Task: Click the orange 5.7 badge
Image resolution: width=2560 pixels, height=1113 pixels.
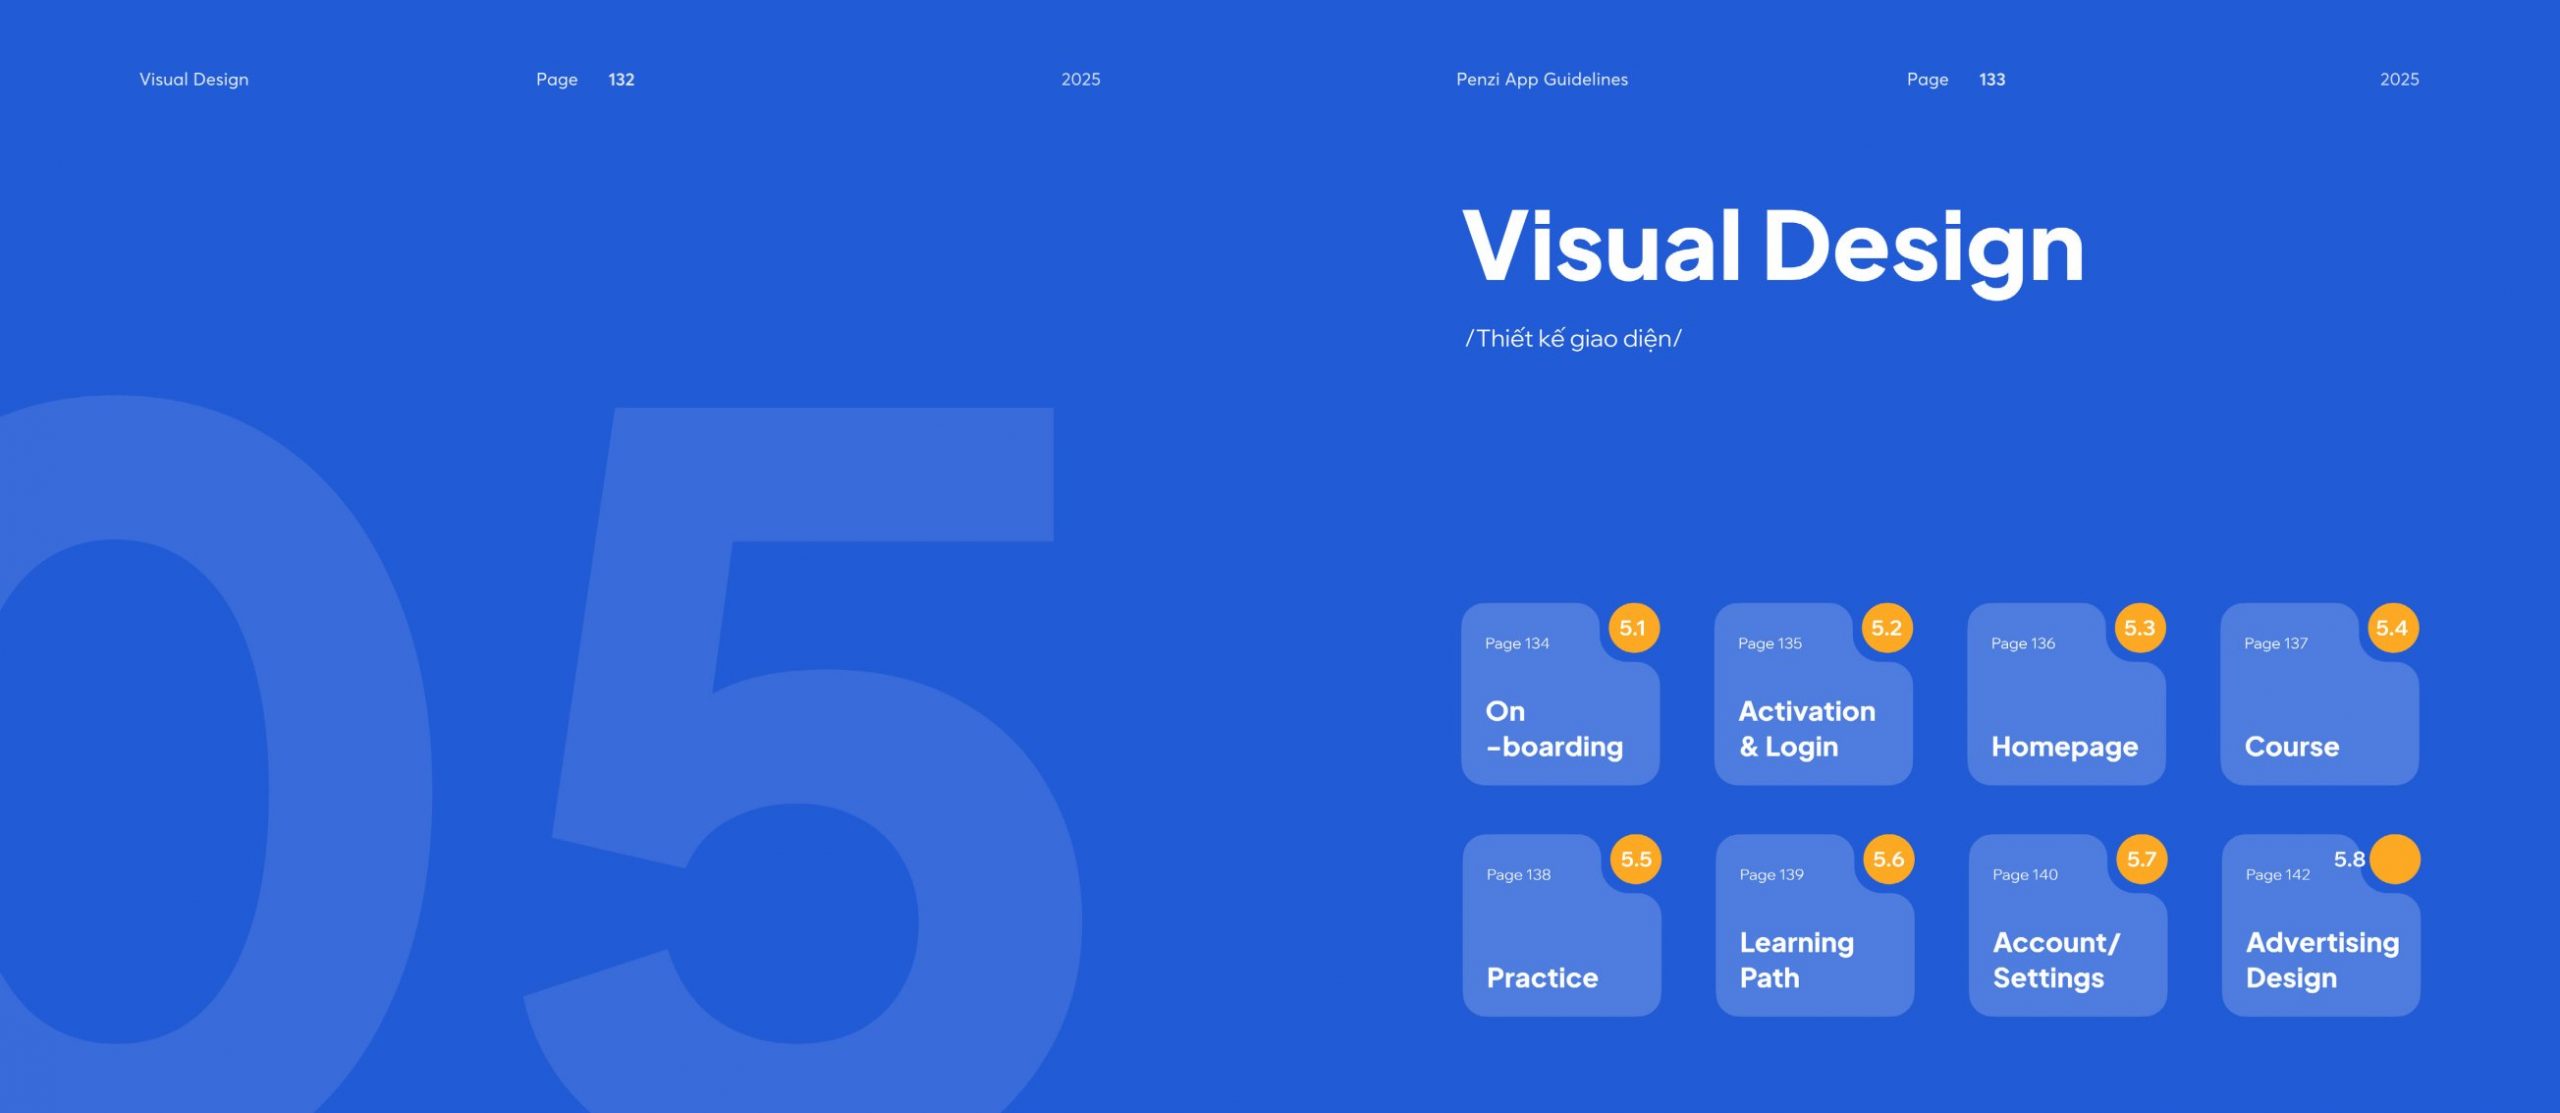Action: click(x=2142, y=859)
